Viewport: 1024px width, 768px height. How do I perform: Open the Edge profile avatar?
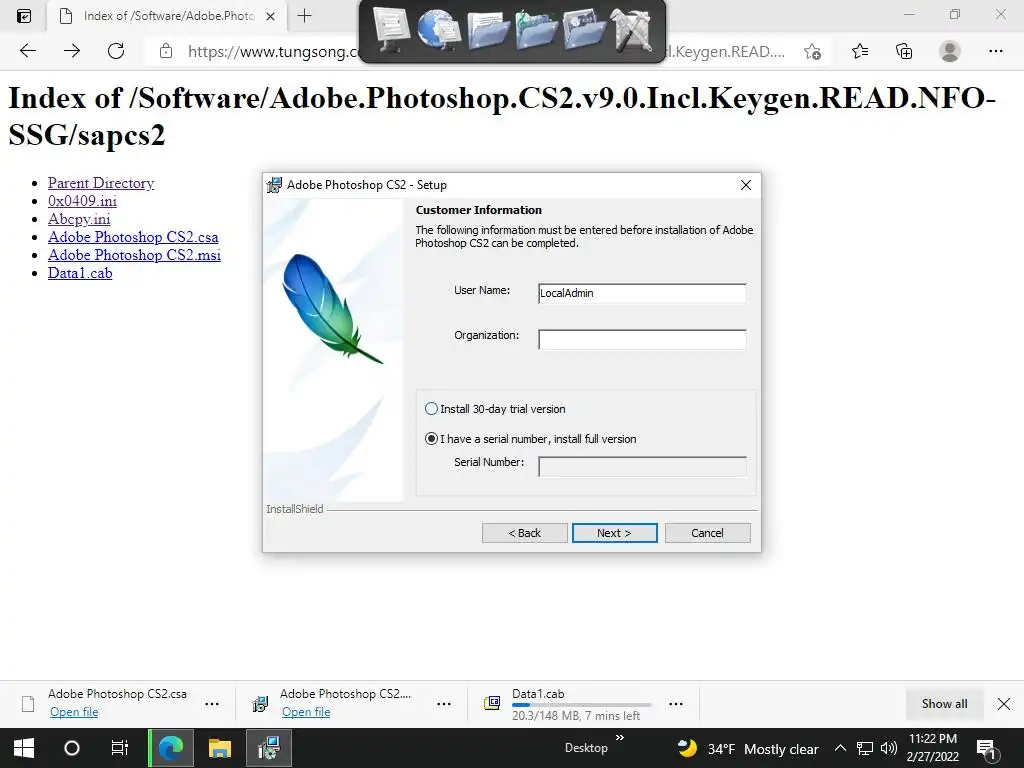click(x=950, y=51)
